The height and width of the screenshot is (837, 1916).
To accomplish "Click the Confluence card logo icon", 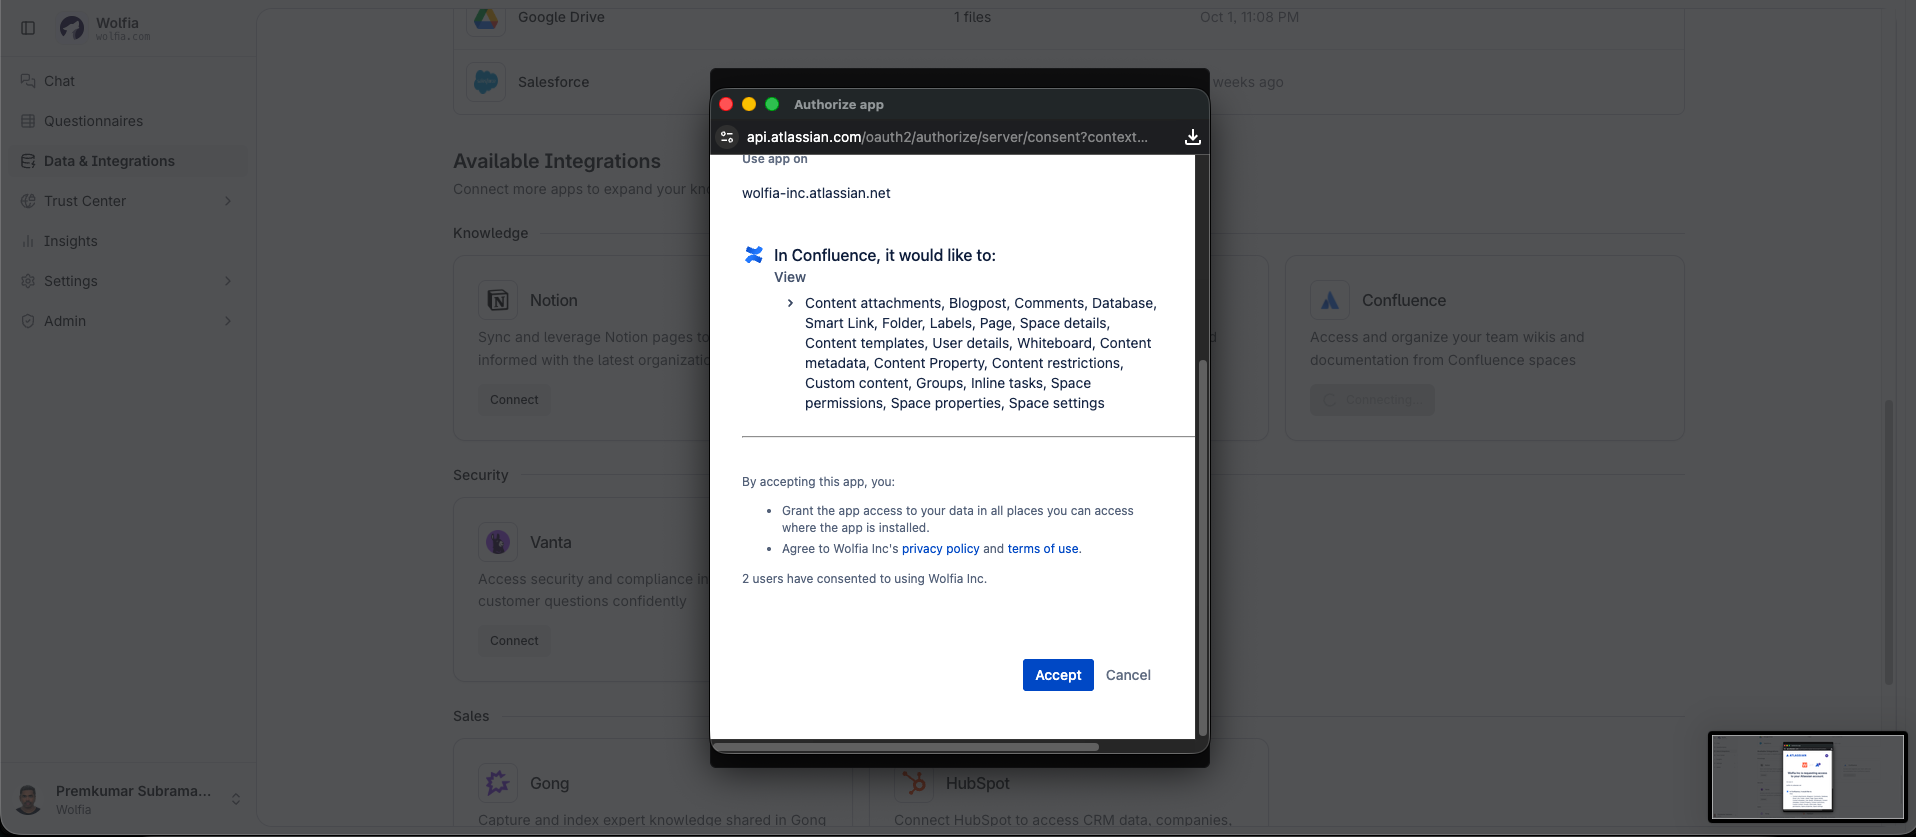I will pos(1330,300).
